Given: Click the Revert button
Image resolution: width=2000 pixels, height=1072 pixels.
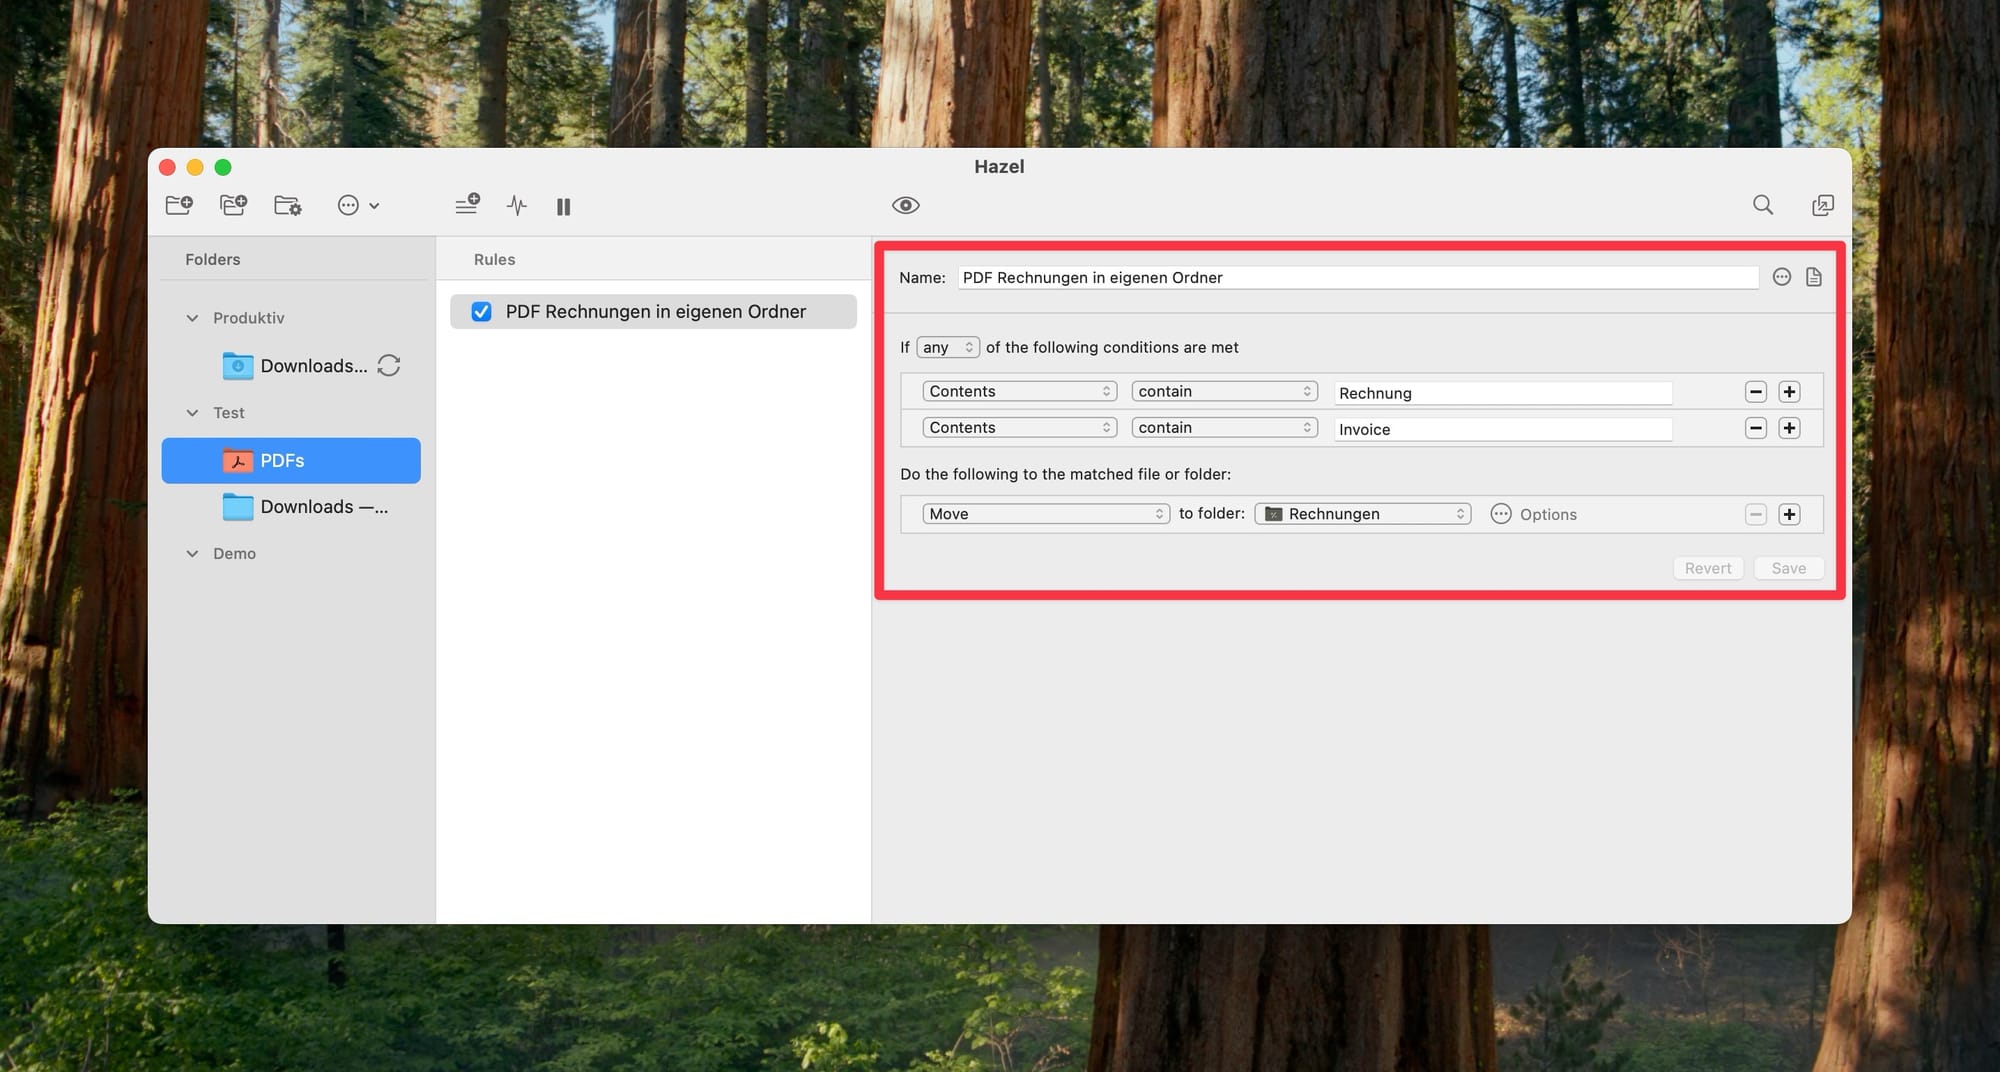Looking at the screenshot, I should (x=1708, y=568).
